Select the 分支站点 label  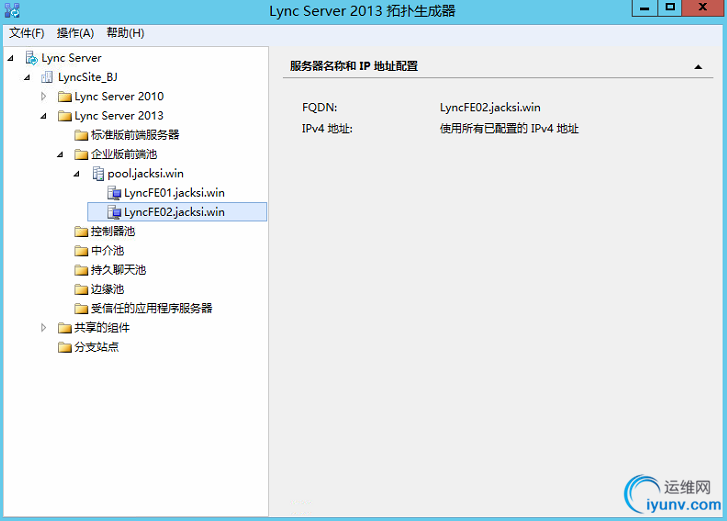(96, 347)
